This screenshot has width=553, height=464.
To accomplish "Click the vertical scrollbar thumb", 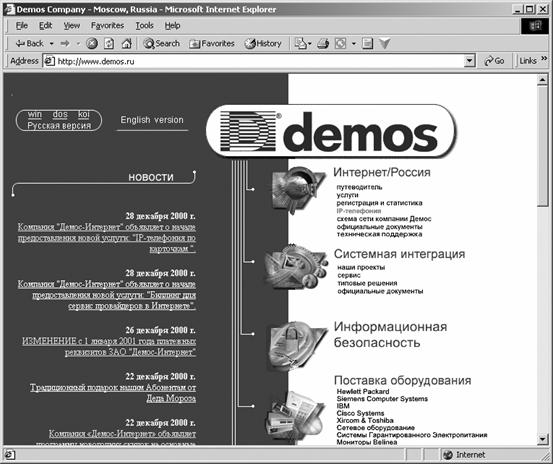I will coord(542,146).
